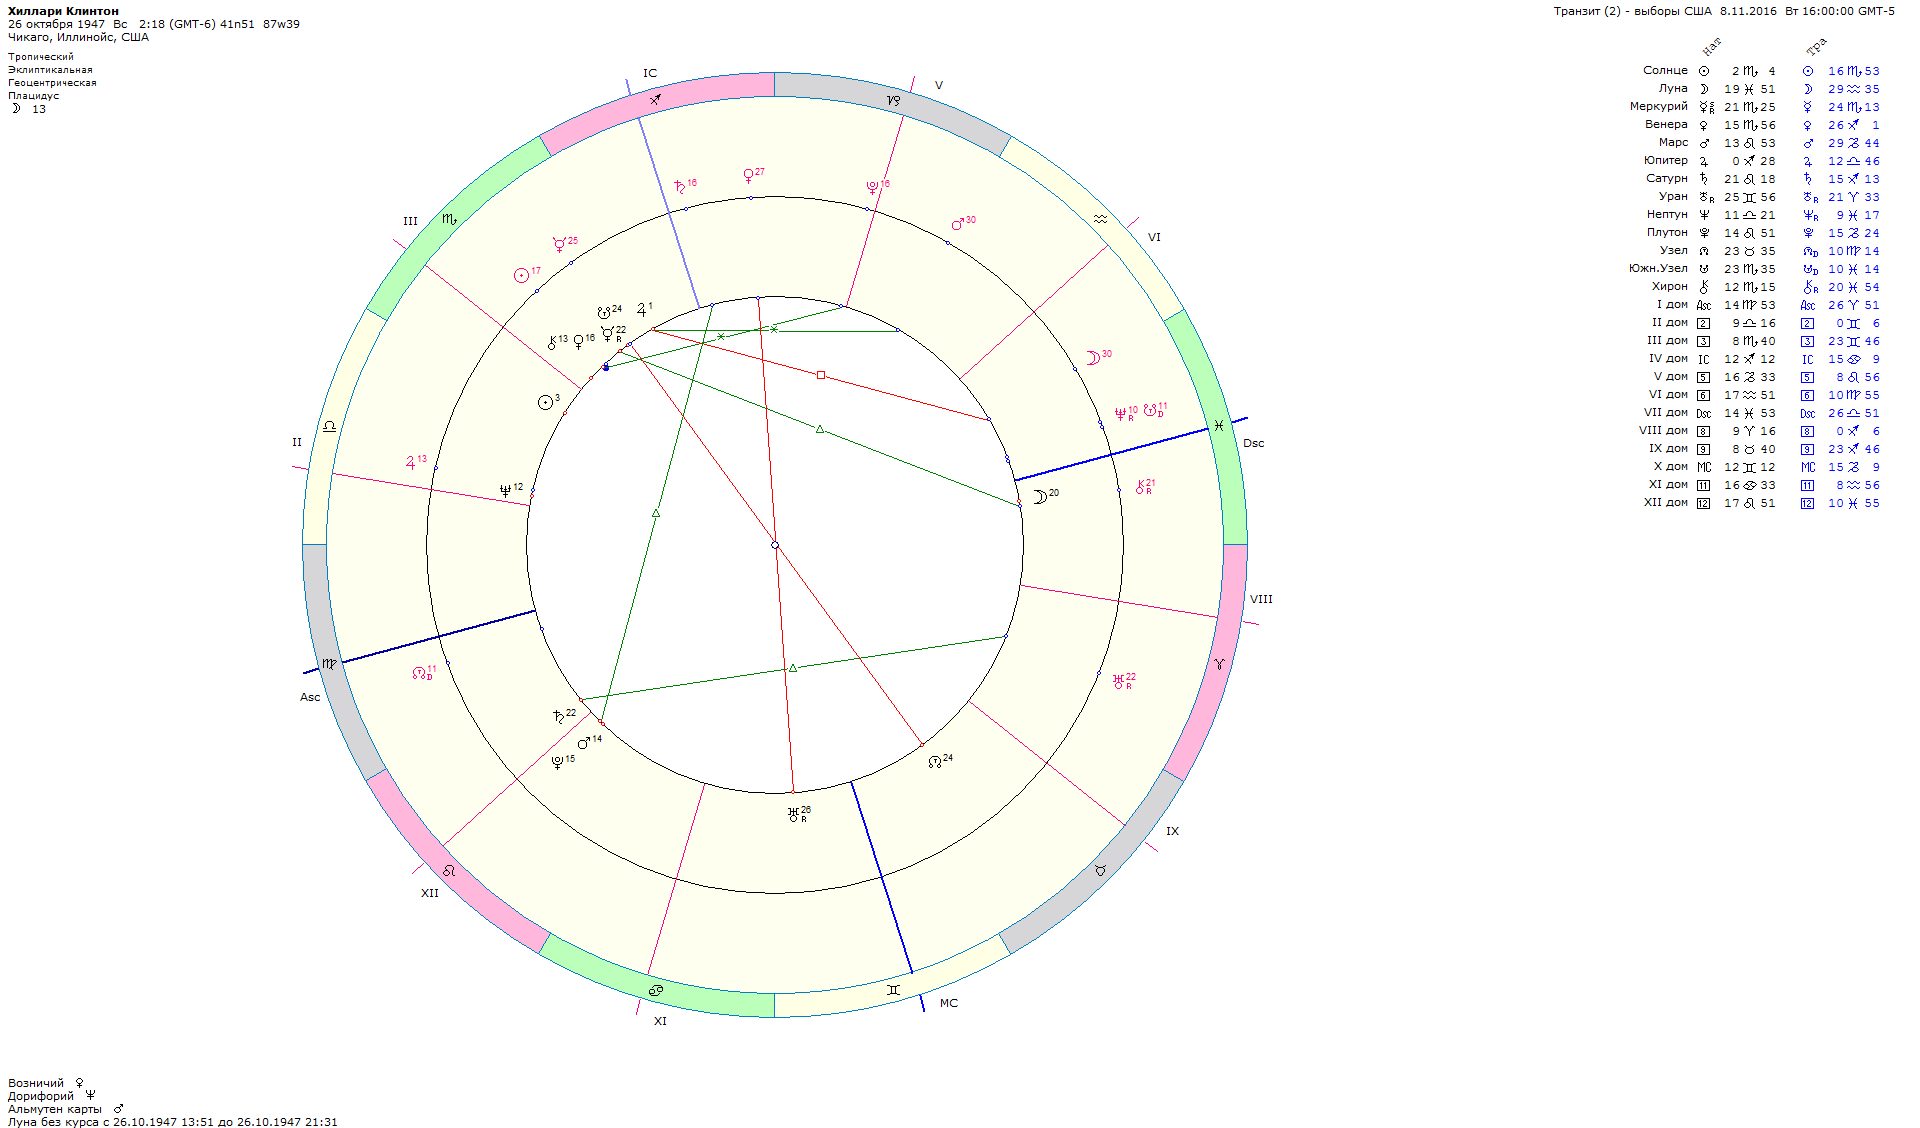Click the Aquarius glyph on the zodiac ring

tap(1100, 219)
